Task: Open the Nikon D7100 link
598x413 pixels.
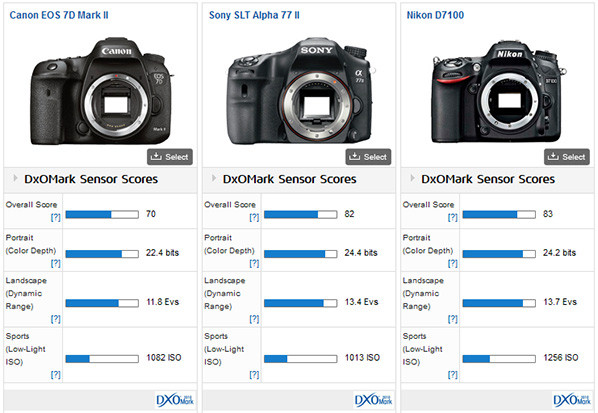Action: [x=435, y=15]
